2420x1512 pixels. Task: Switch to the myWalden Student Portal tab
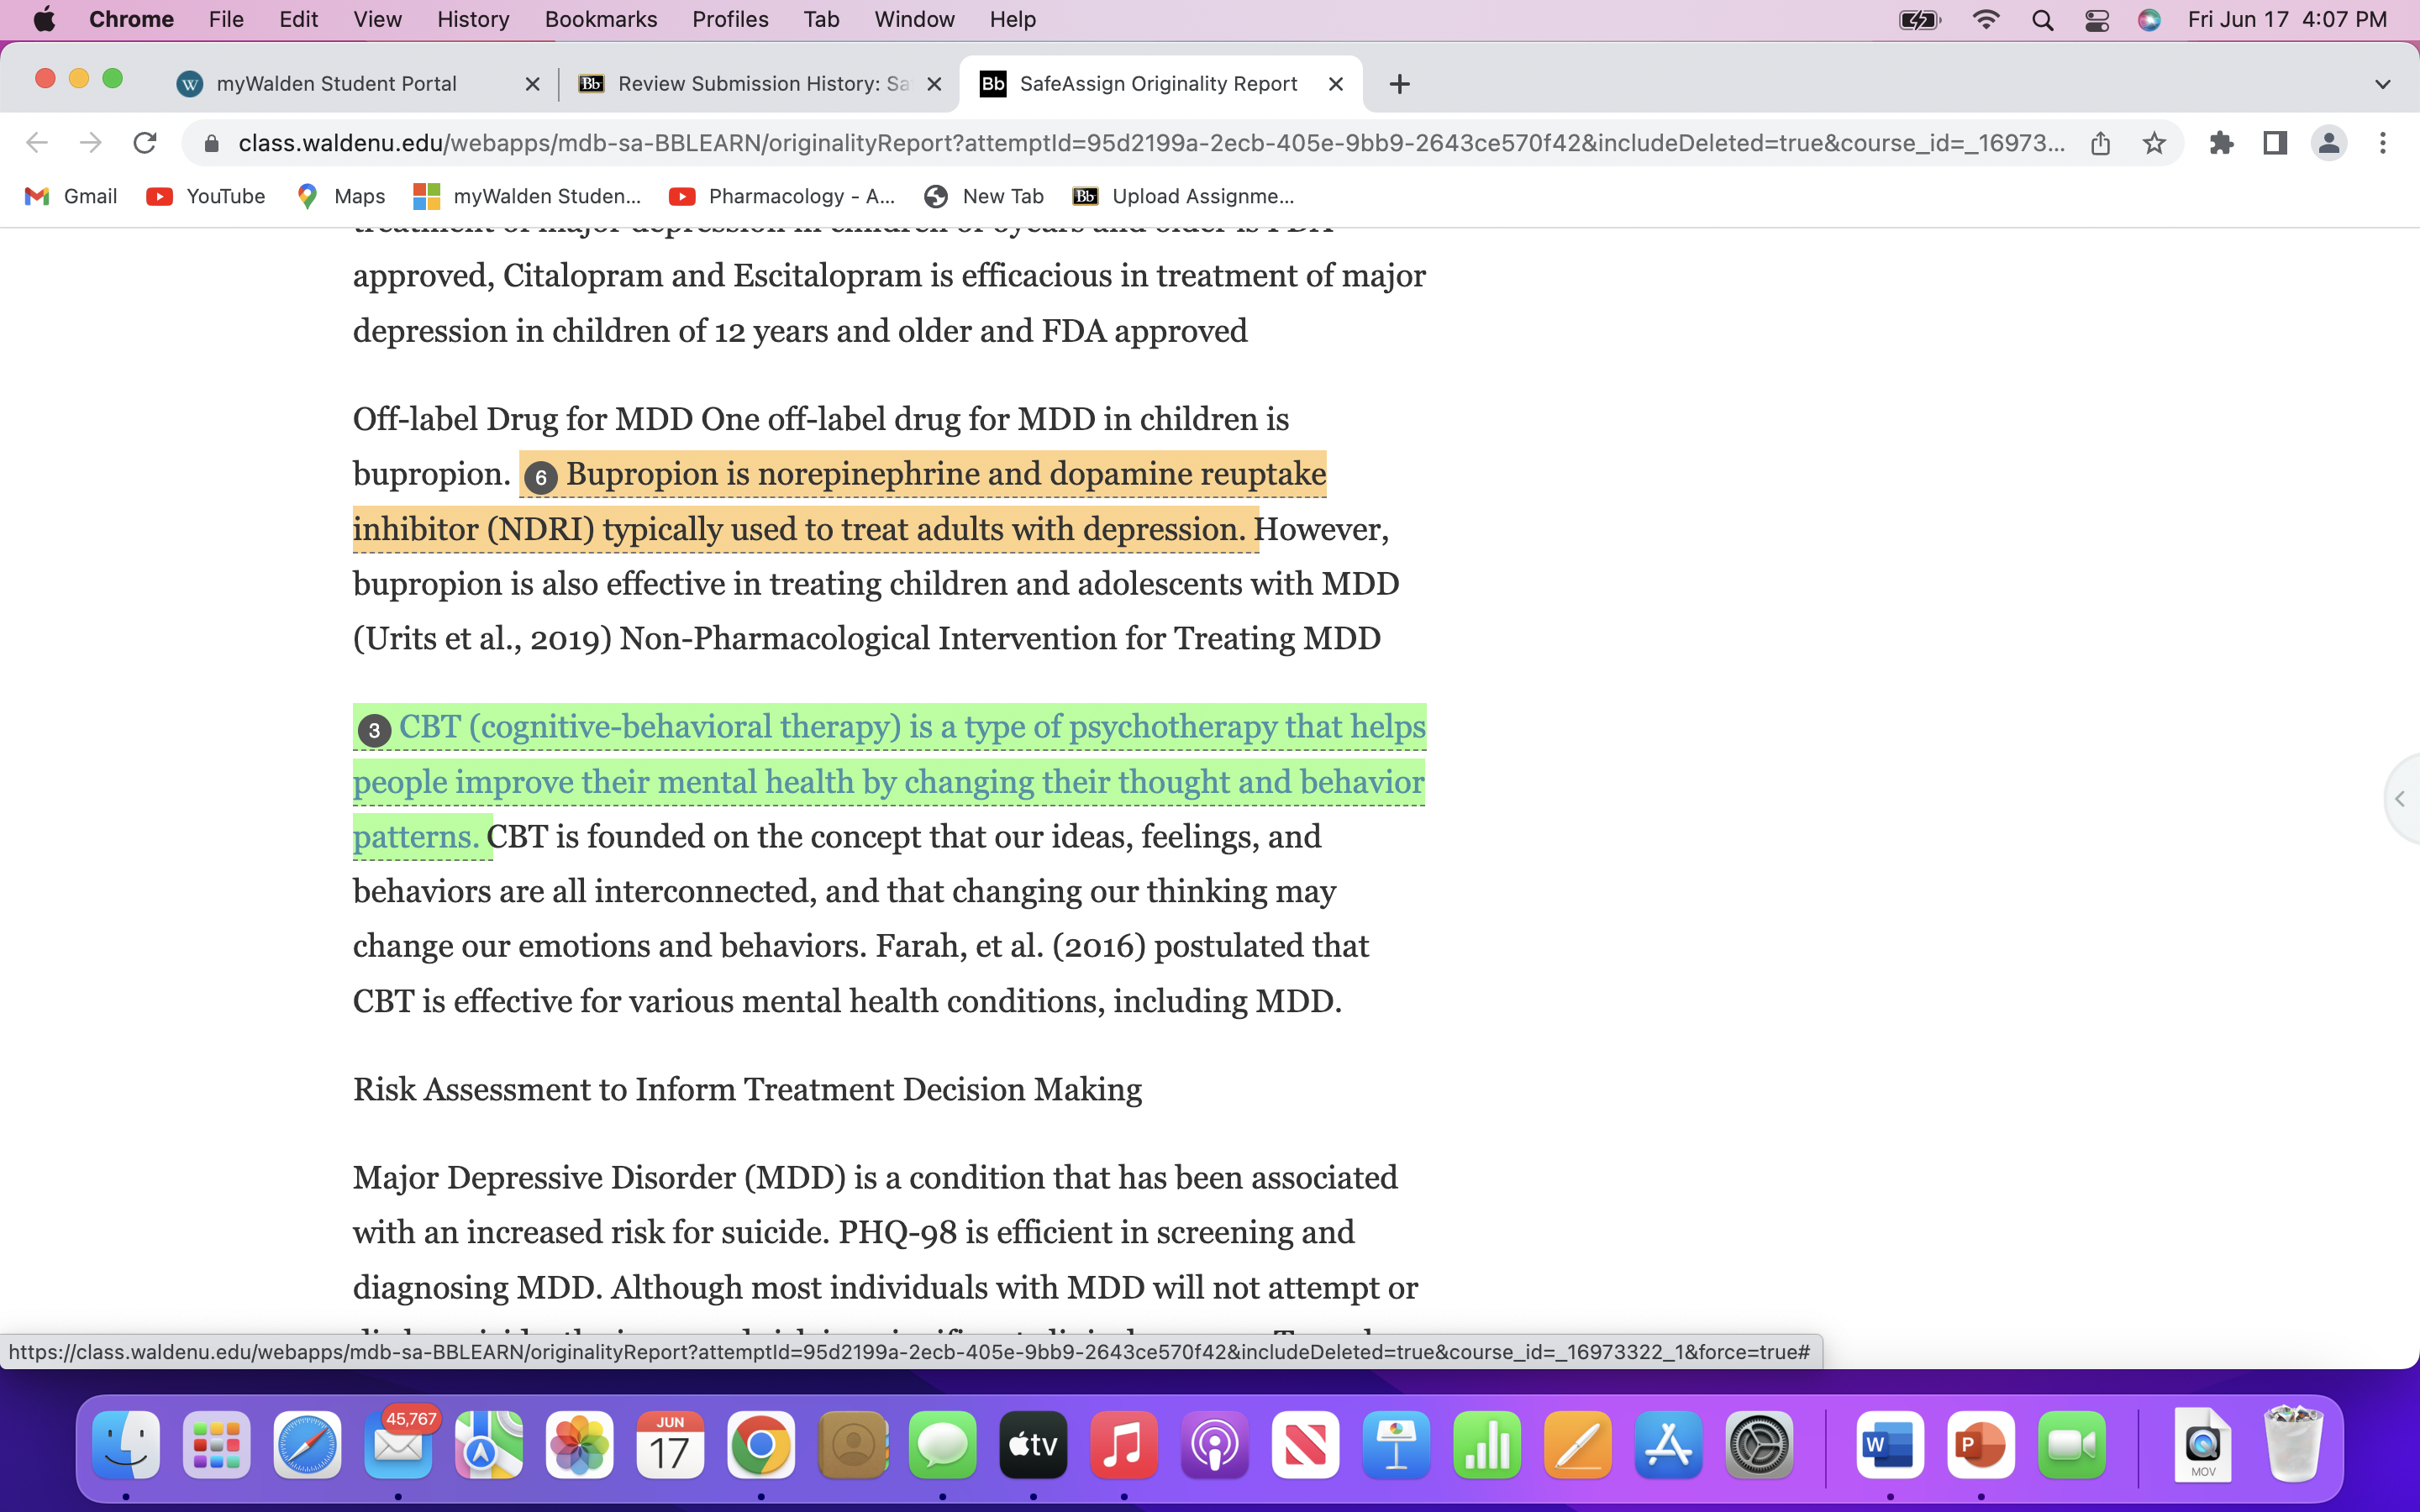336,84
